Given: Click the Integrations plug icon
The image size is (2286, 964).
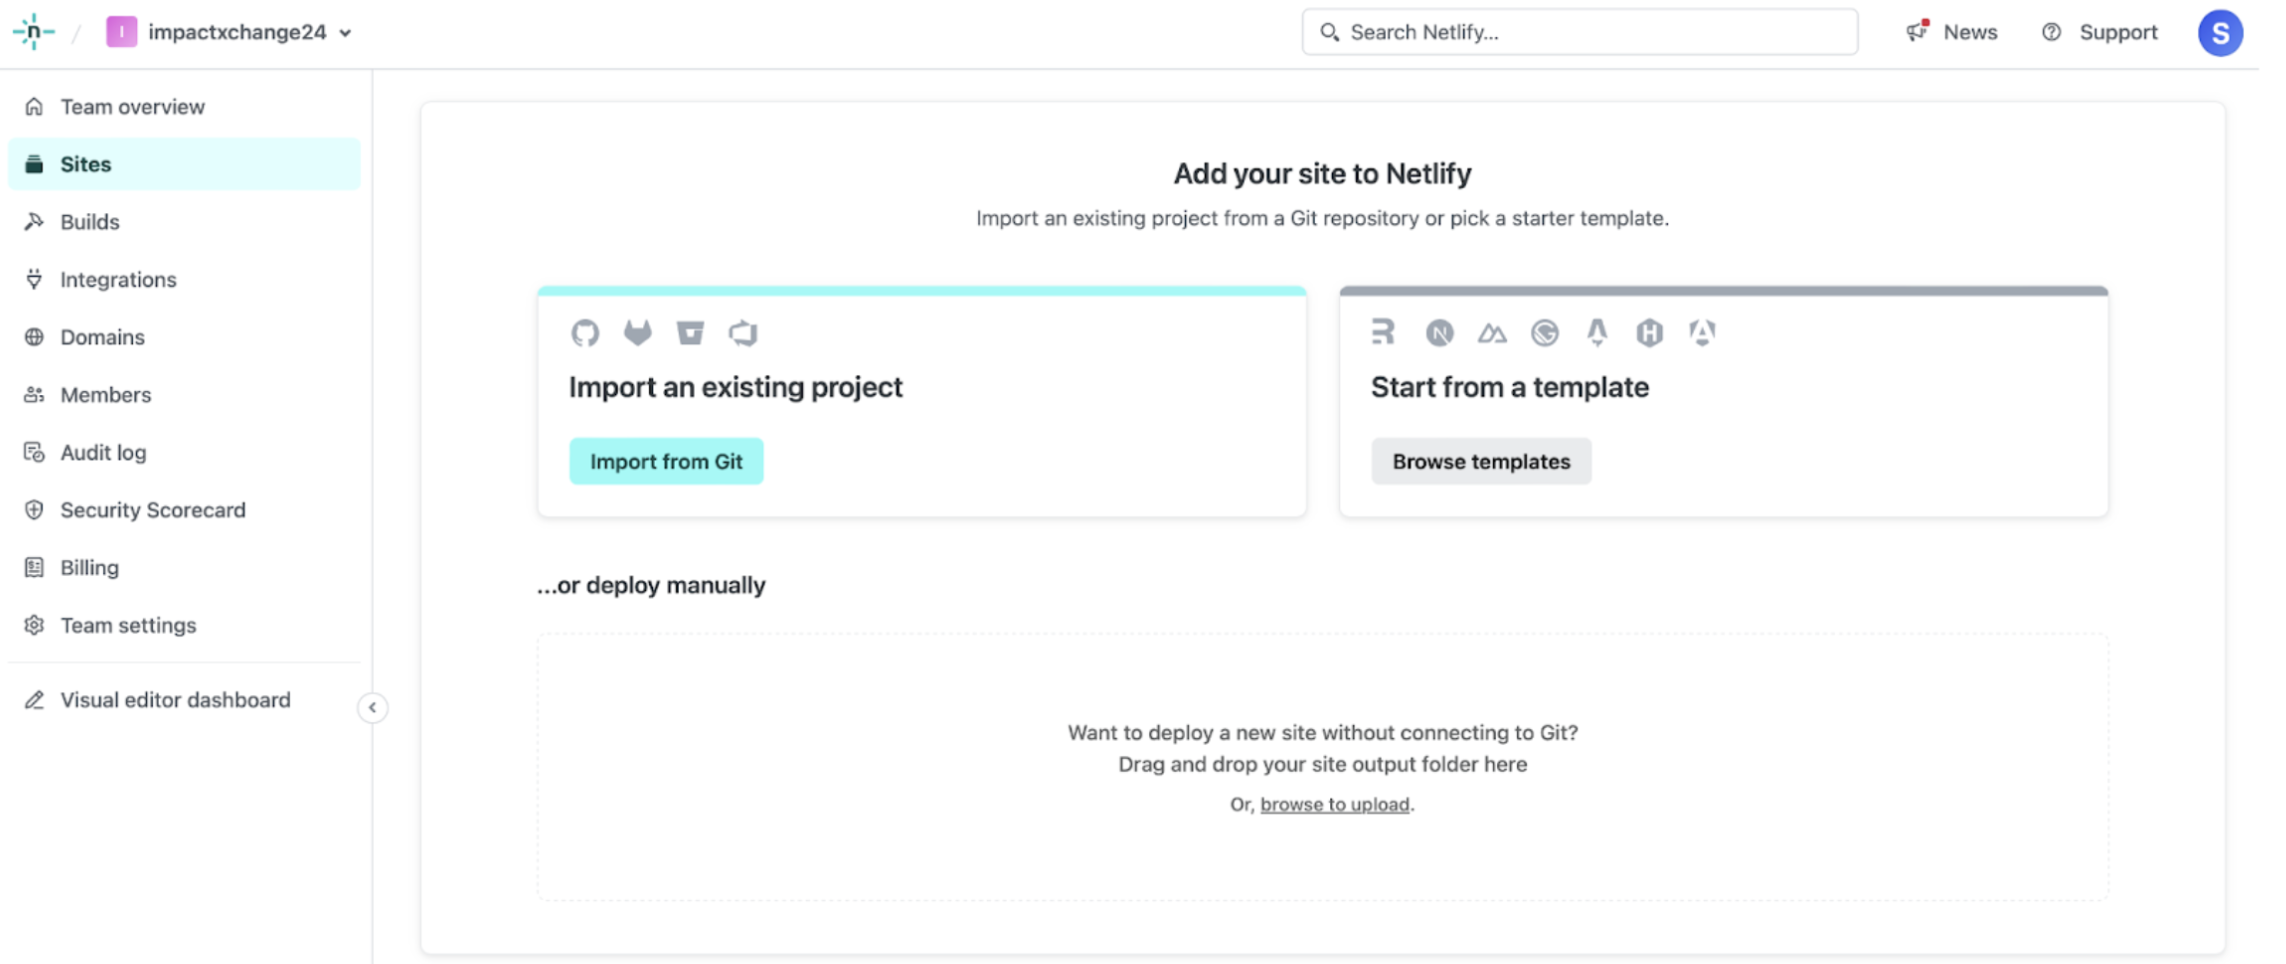Looking at the screenshot, I should click(x=34, y=279).
